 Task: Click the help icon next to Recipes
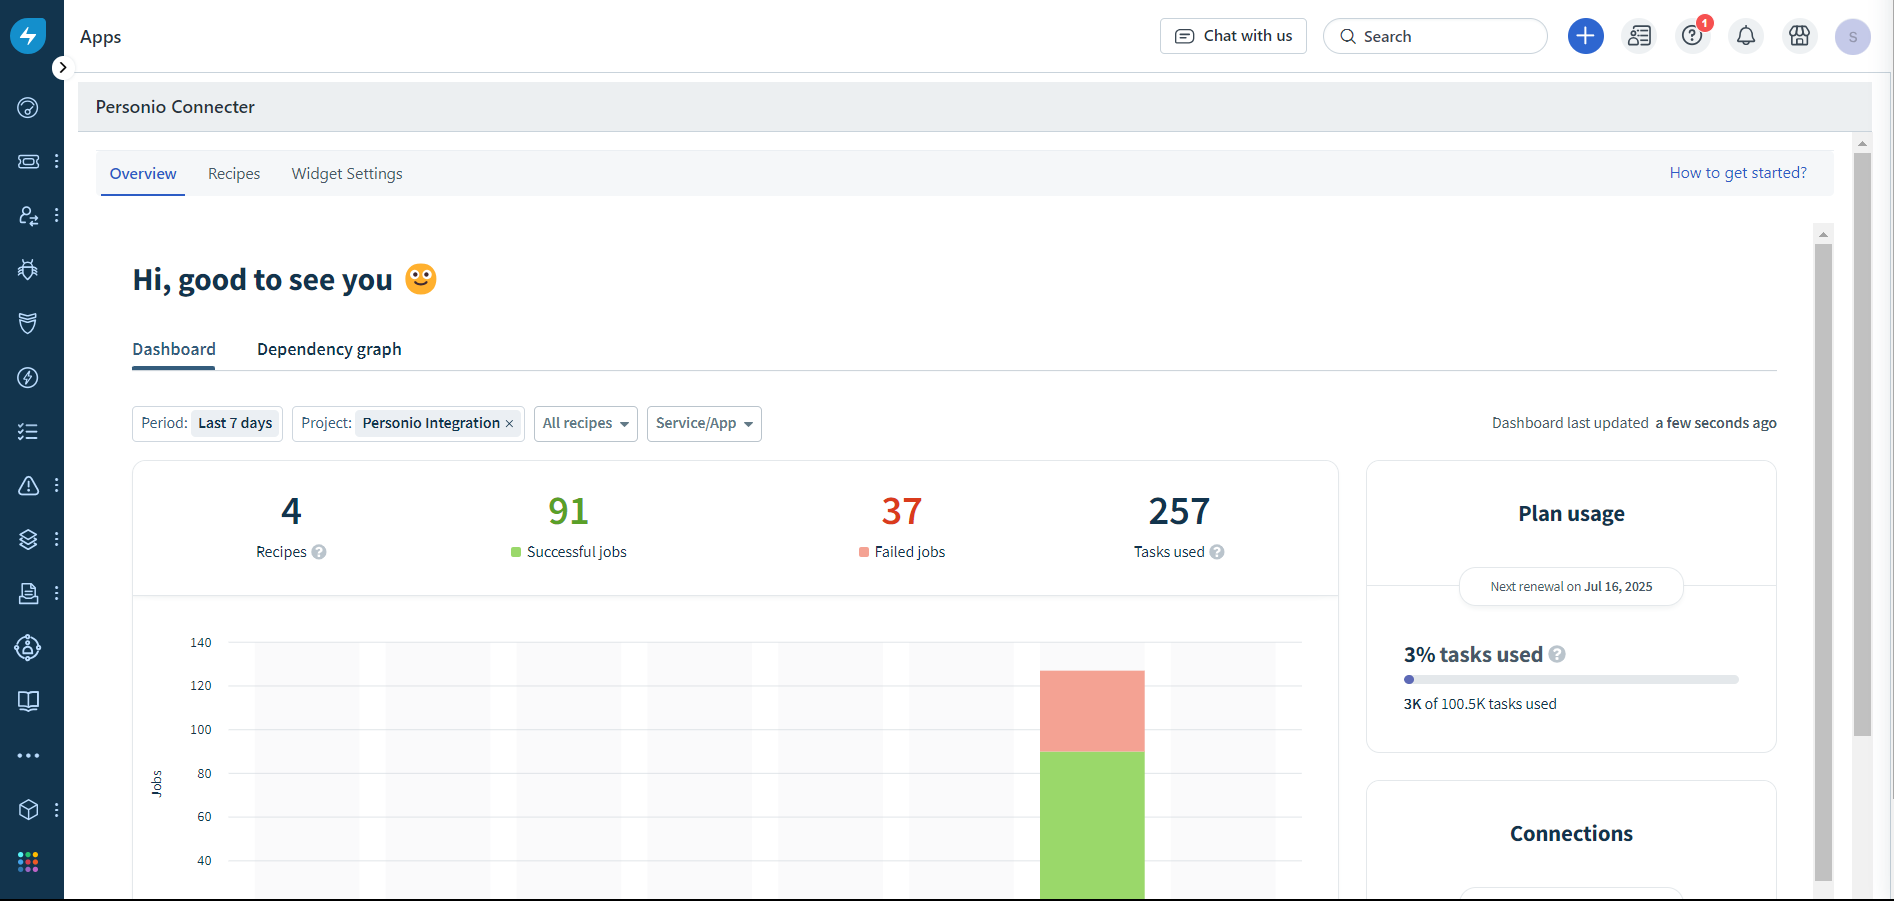tap(319, 552)
